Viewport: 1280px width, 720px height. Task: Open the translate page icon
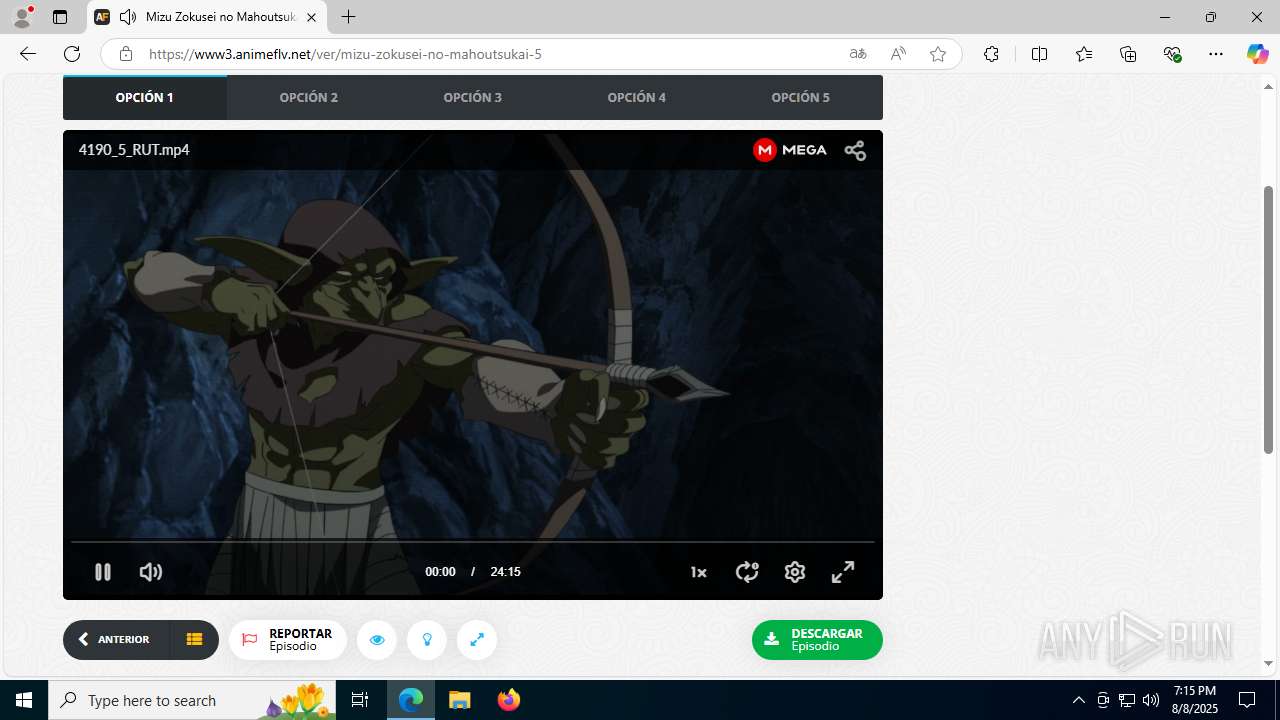[x=857, y=54]
